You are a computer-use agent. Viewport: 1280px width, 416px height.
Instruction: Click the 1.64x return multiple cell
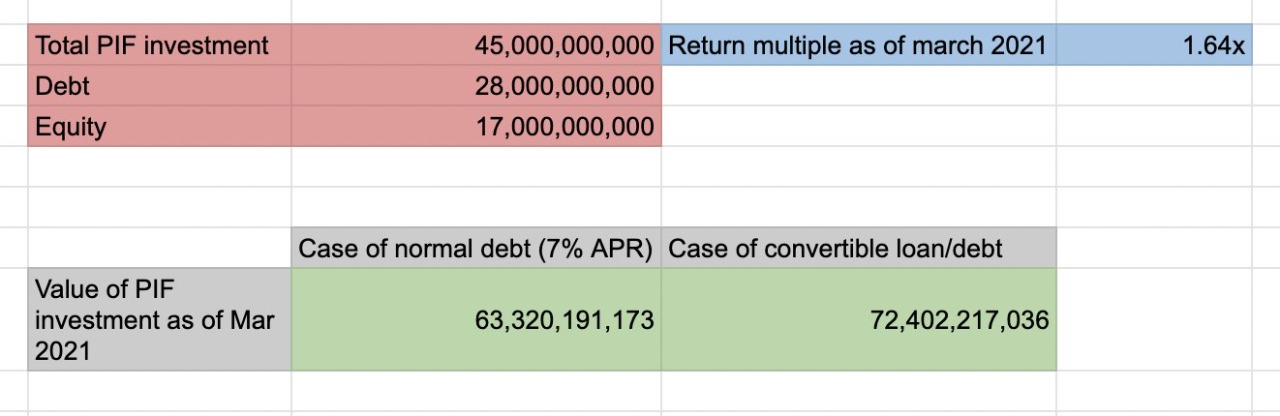[1153, 45]
